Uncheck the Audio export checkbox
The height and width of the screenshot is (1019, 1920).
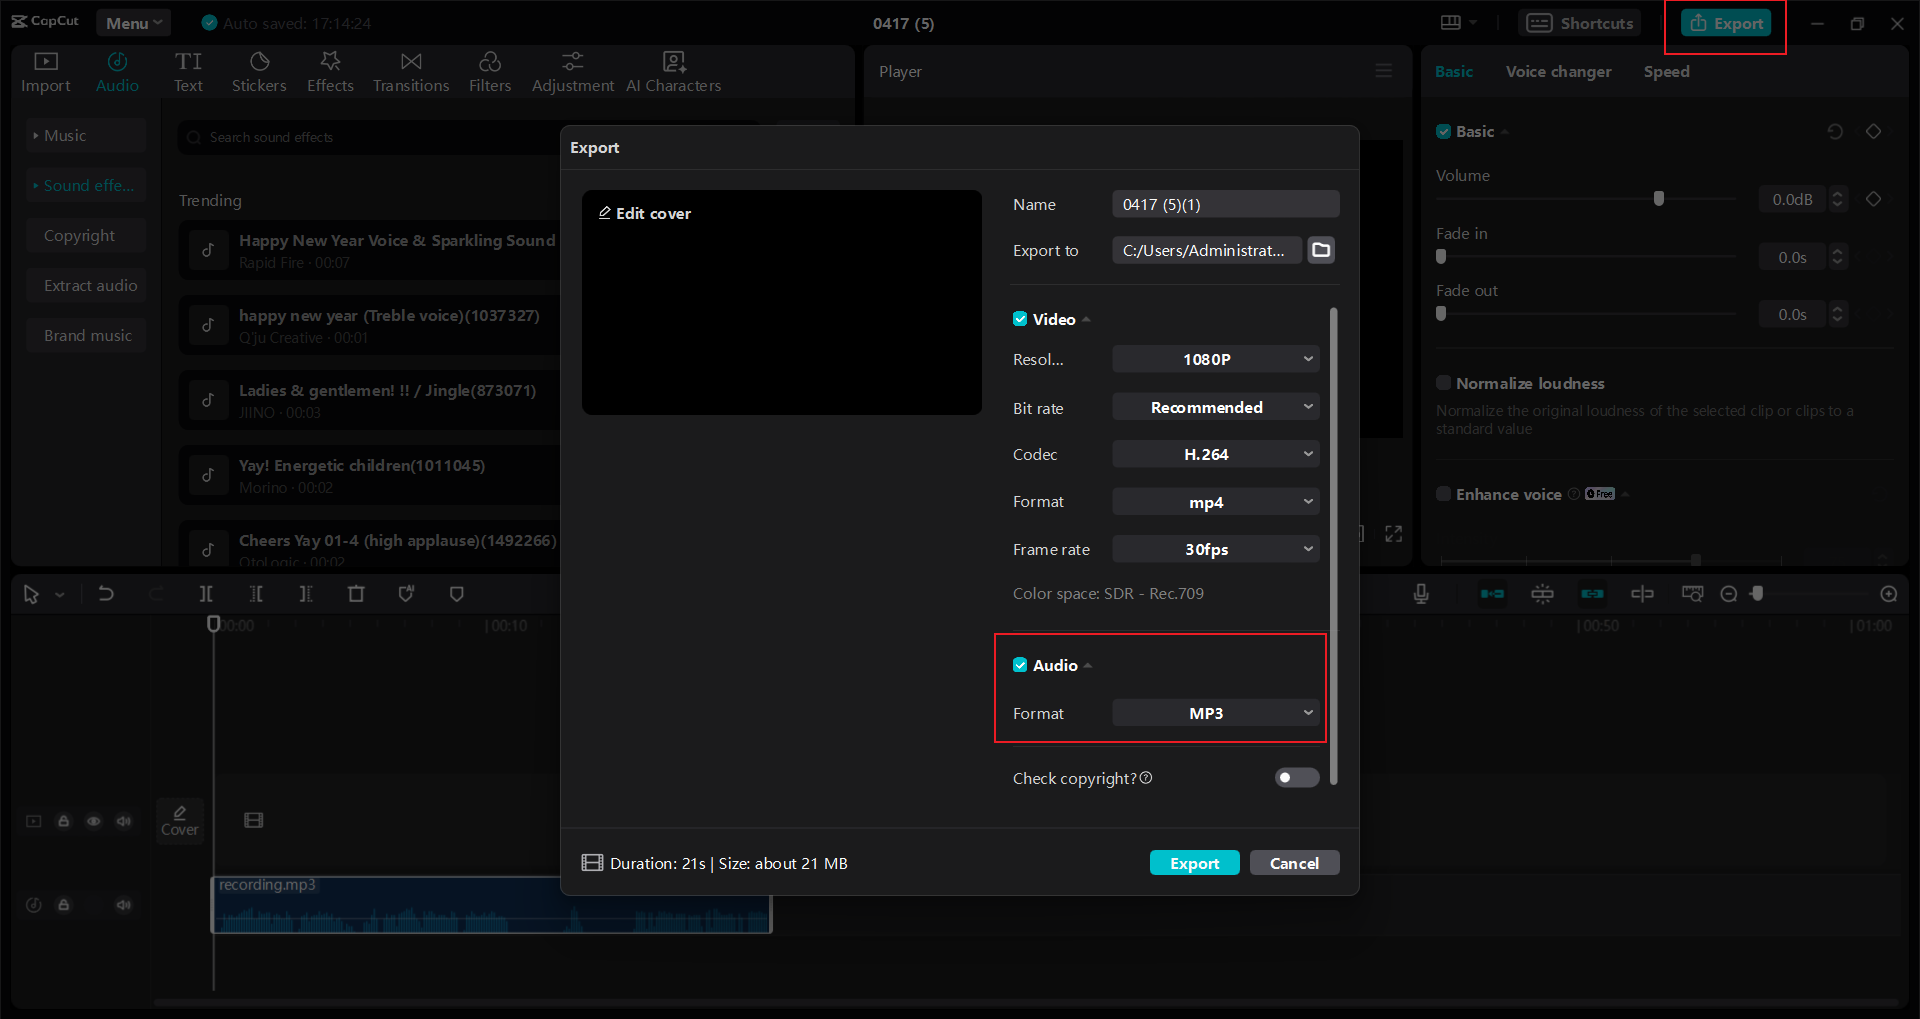1020,665
